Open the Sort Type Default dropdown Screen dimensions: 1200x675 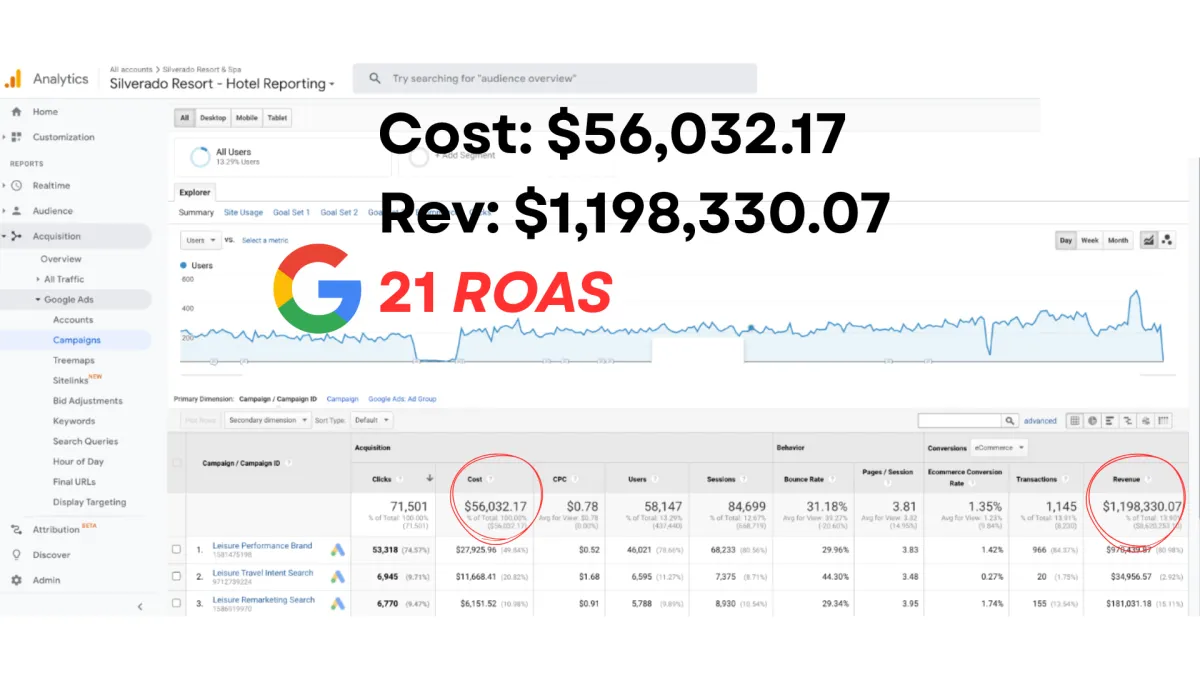point(372,421)
